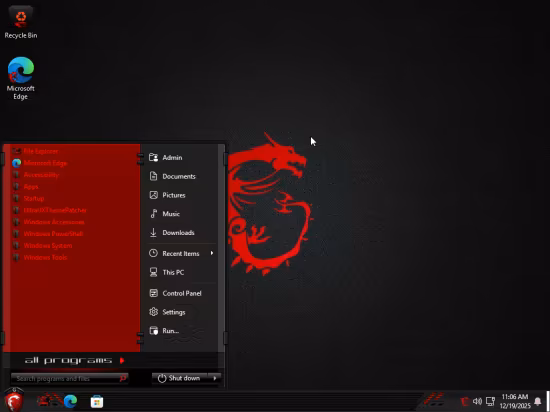The height and width of the screenshot is (412, 550).
Task: Click the Pictures image icon
Action: (x=154, y=195)
